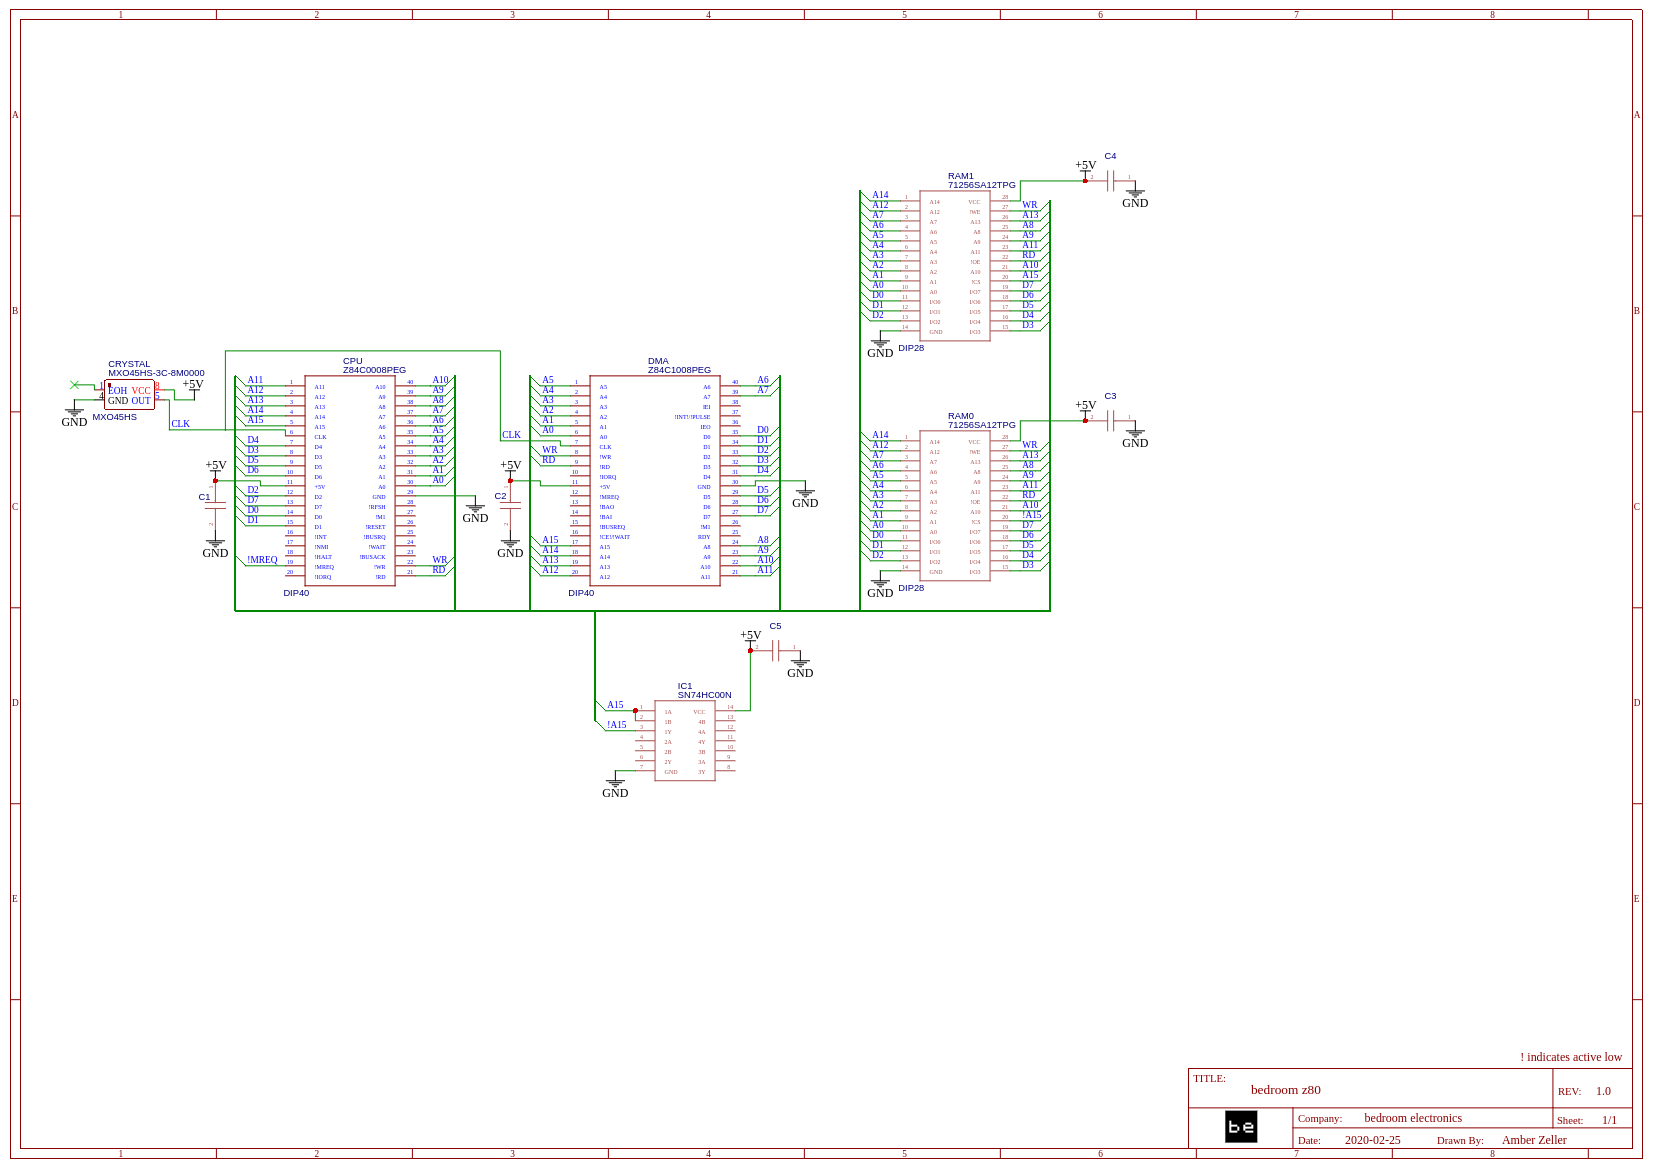Click the crystal oscillator component box
This screenshot has width=1653, height=1169.
(129, 395)
